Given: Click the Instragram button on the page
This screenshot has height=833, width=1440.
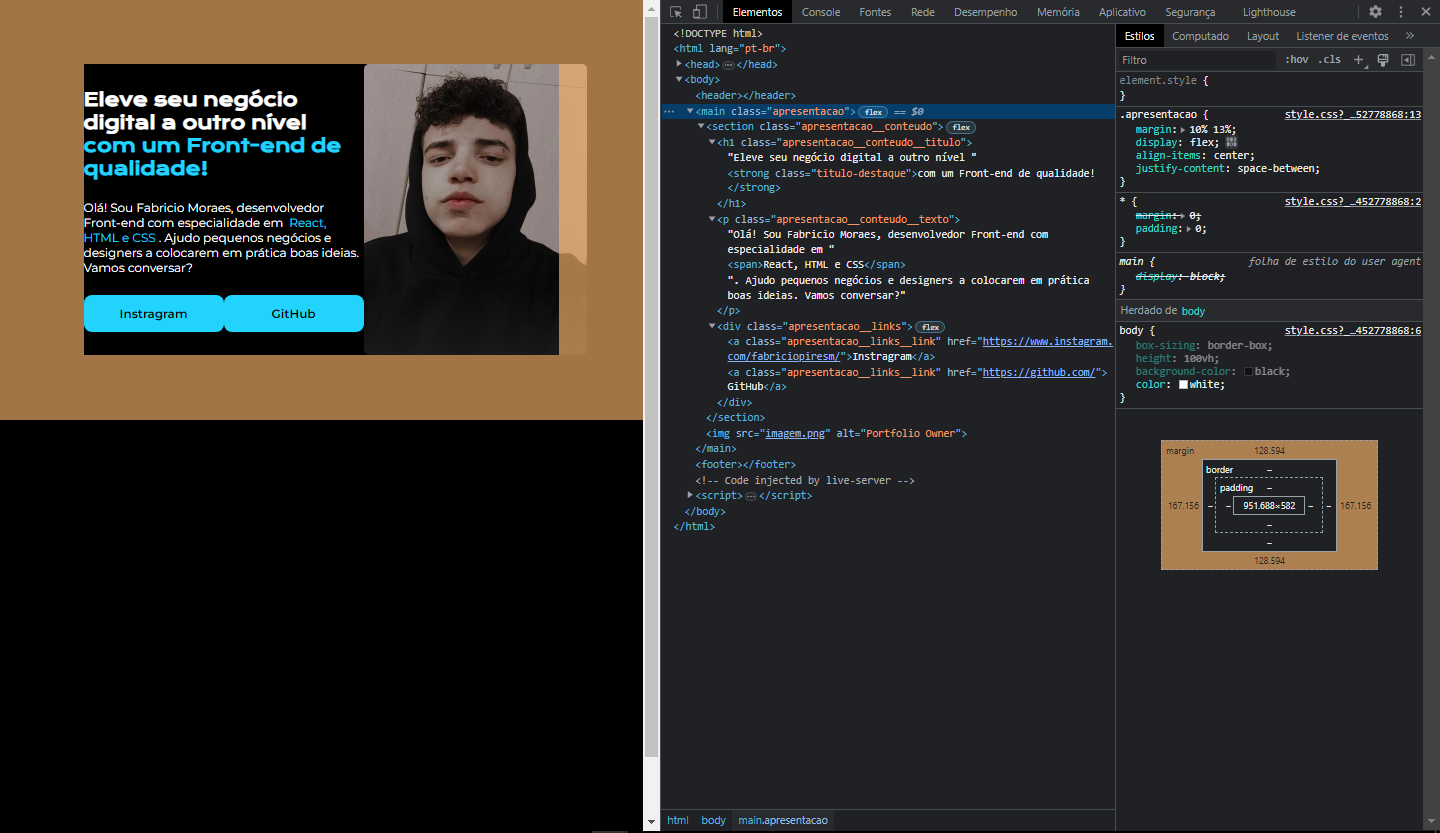Looking at the screenshot, I should pyautogui.click(x=153, y=314).
